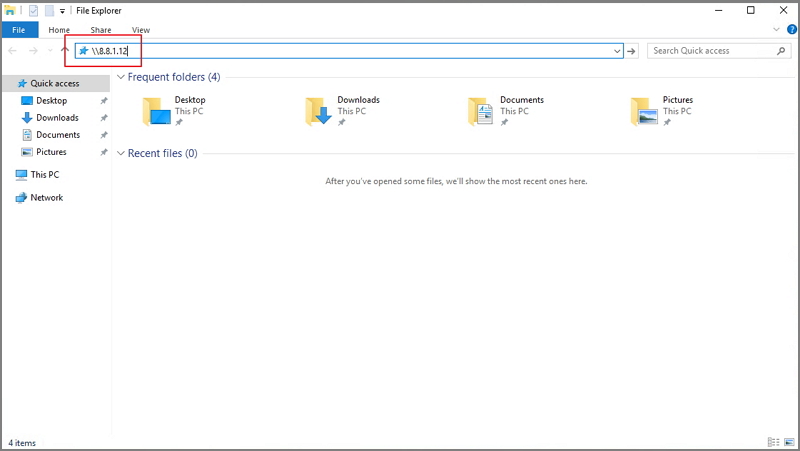Select the Documents frequent folder icon
The height and width of the screenshot is (451, 800).
[x=481, y=111]
